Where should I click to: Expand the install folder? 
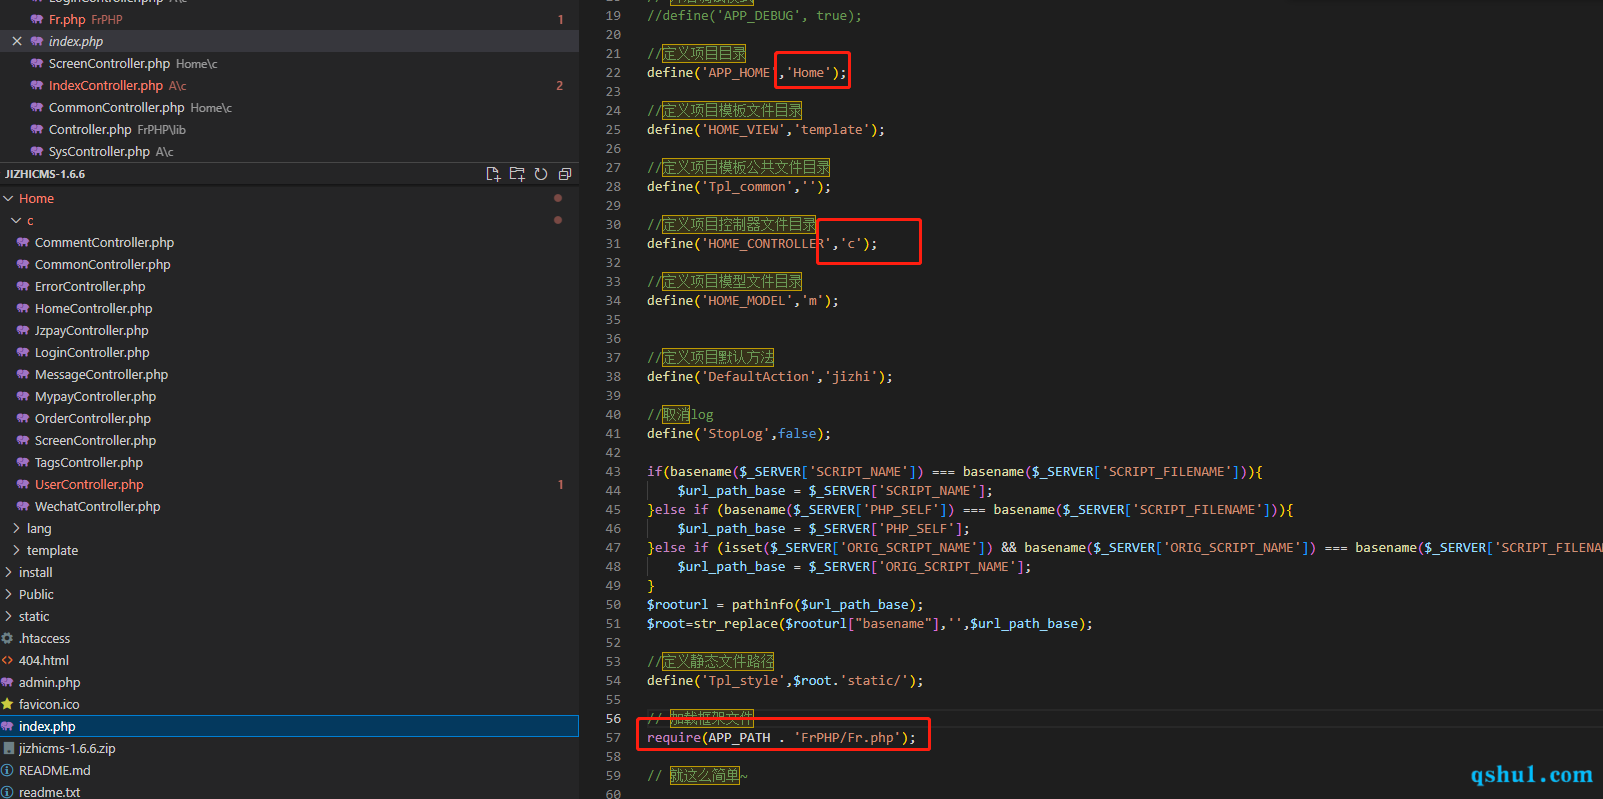pos(8,572)
